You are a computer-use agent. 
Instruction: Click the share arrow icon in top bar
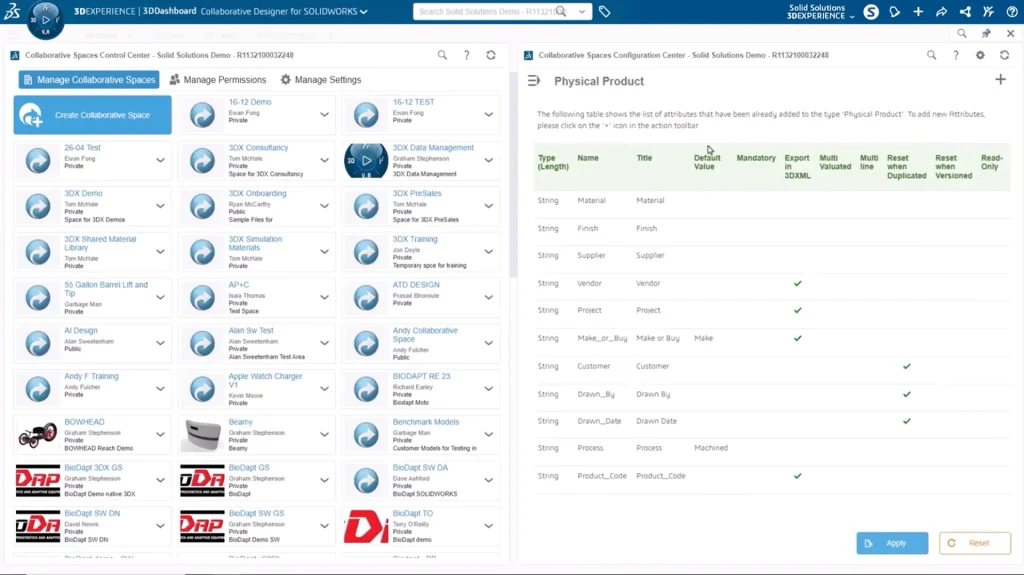(942, 12)
